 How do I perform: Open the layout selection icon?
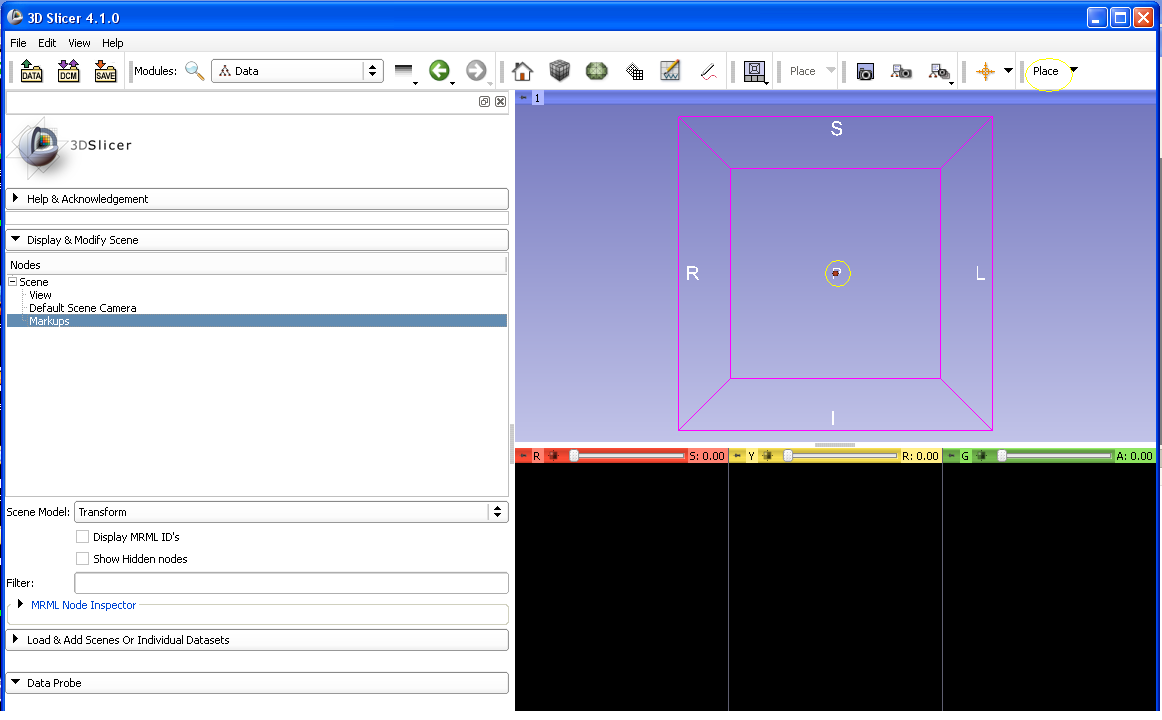tap(754, 71)
